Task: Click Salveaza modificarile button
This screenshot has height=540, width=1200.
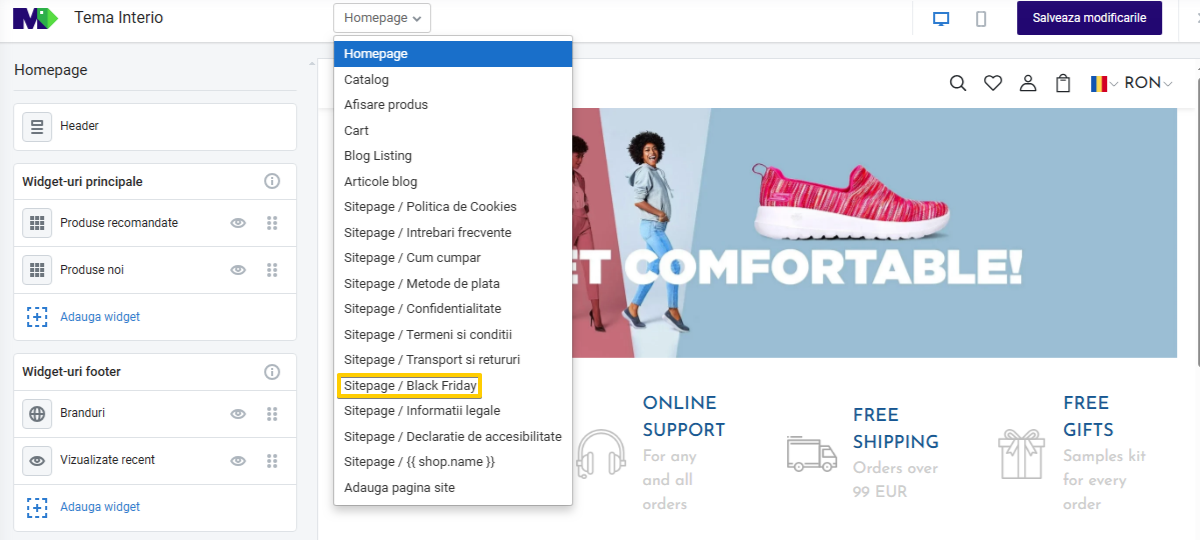Action: point(1089,19)
